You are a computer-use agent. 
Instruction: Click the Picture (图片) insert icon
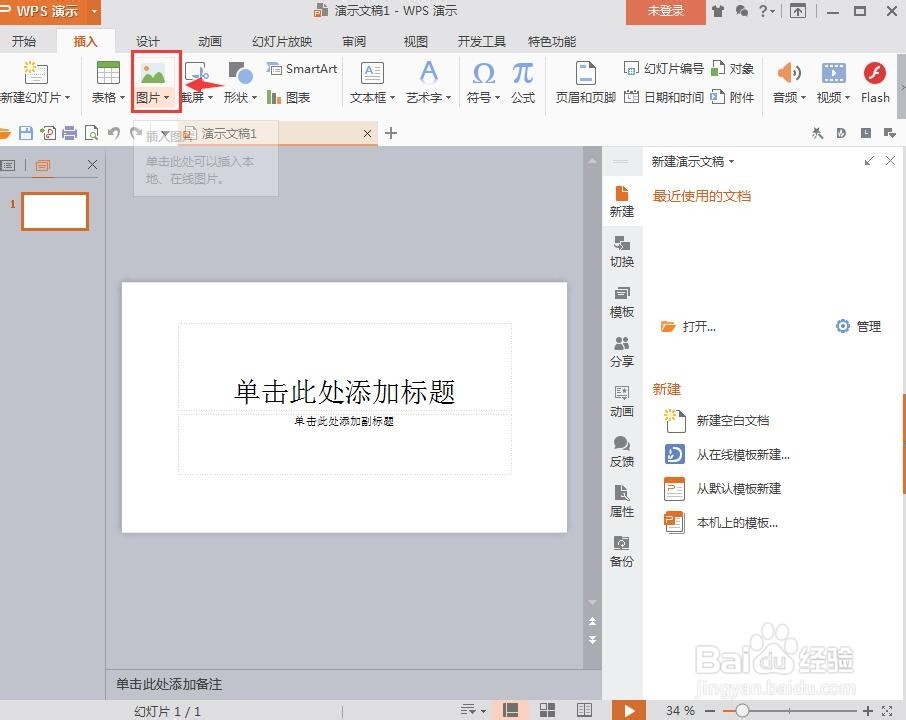click(153, 73)
